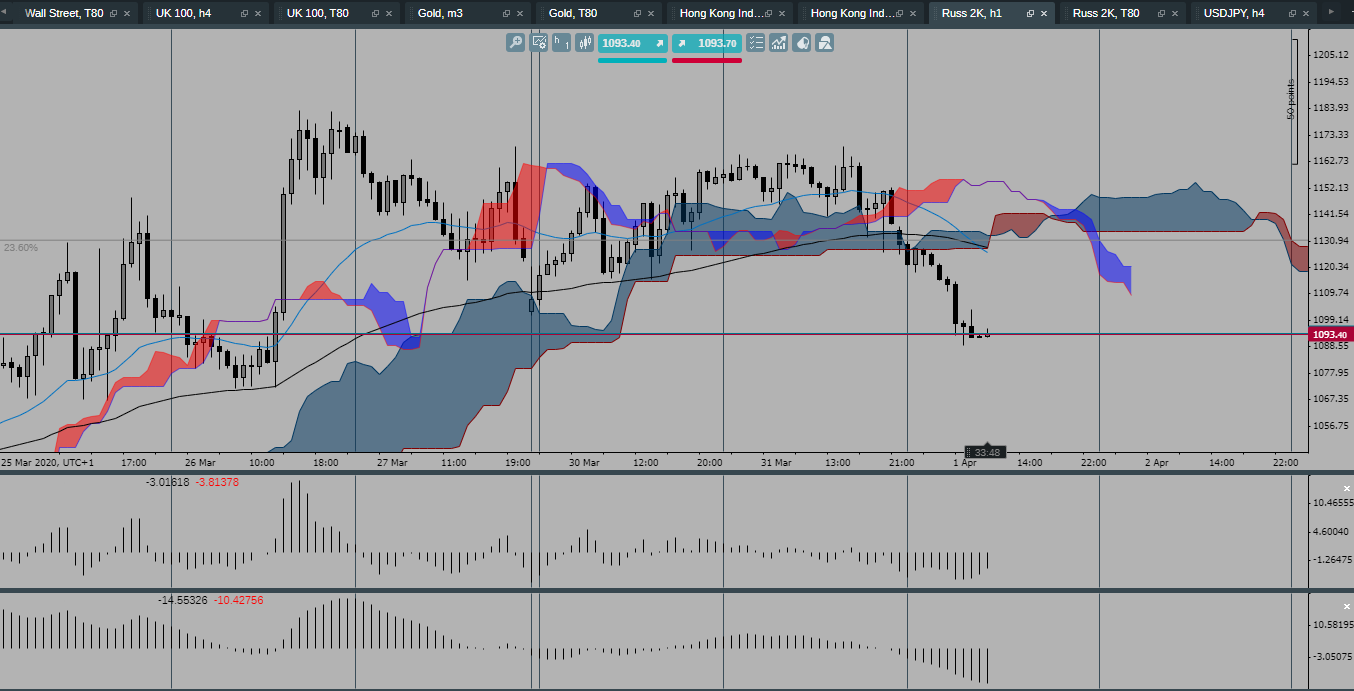Detach the Gold, T80 tab
The height and width of the screenshot is (691, 1354).
pyautogui.click(x=637, y=14)
